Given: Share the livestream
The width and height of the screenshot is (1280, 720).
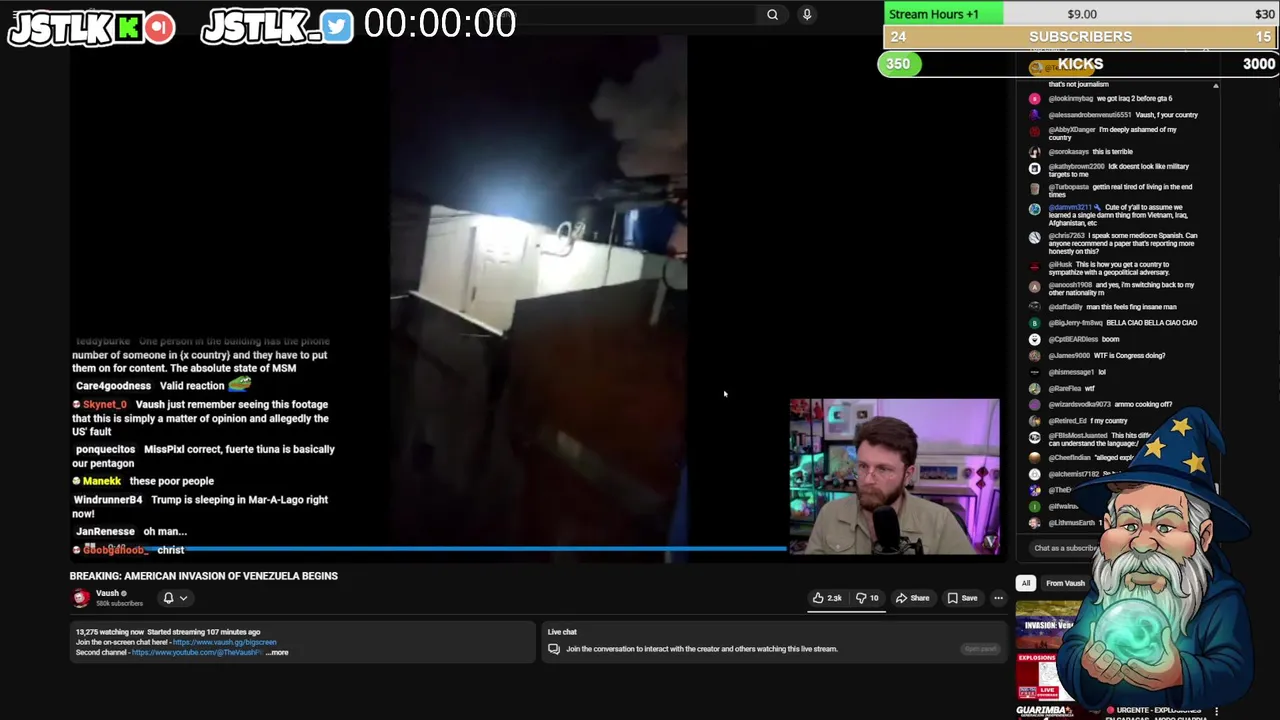Looking at the screenshot, I should tap(912, 598).
